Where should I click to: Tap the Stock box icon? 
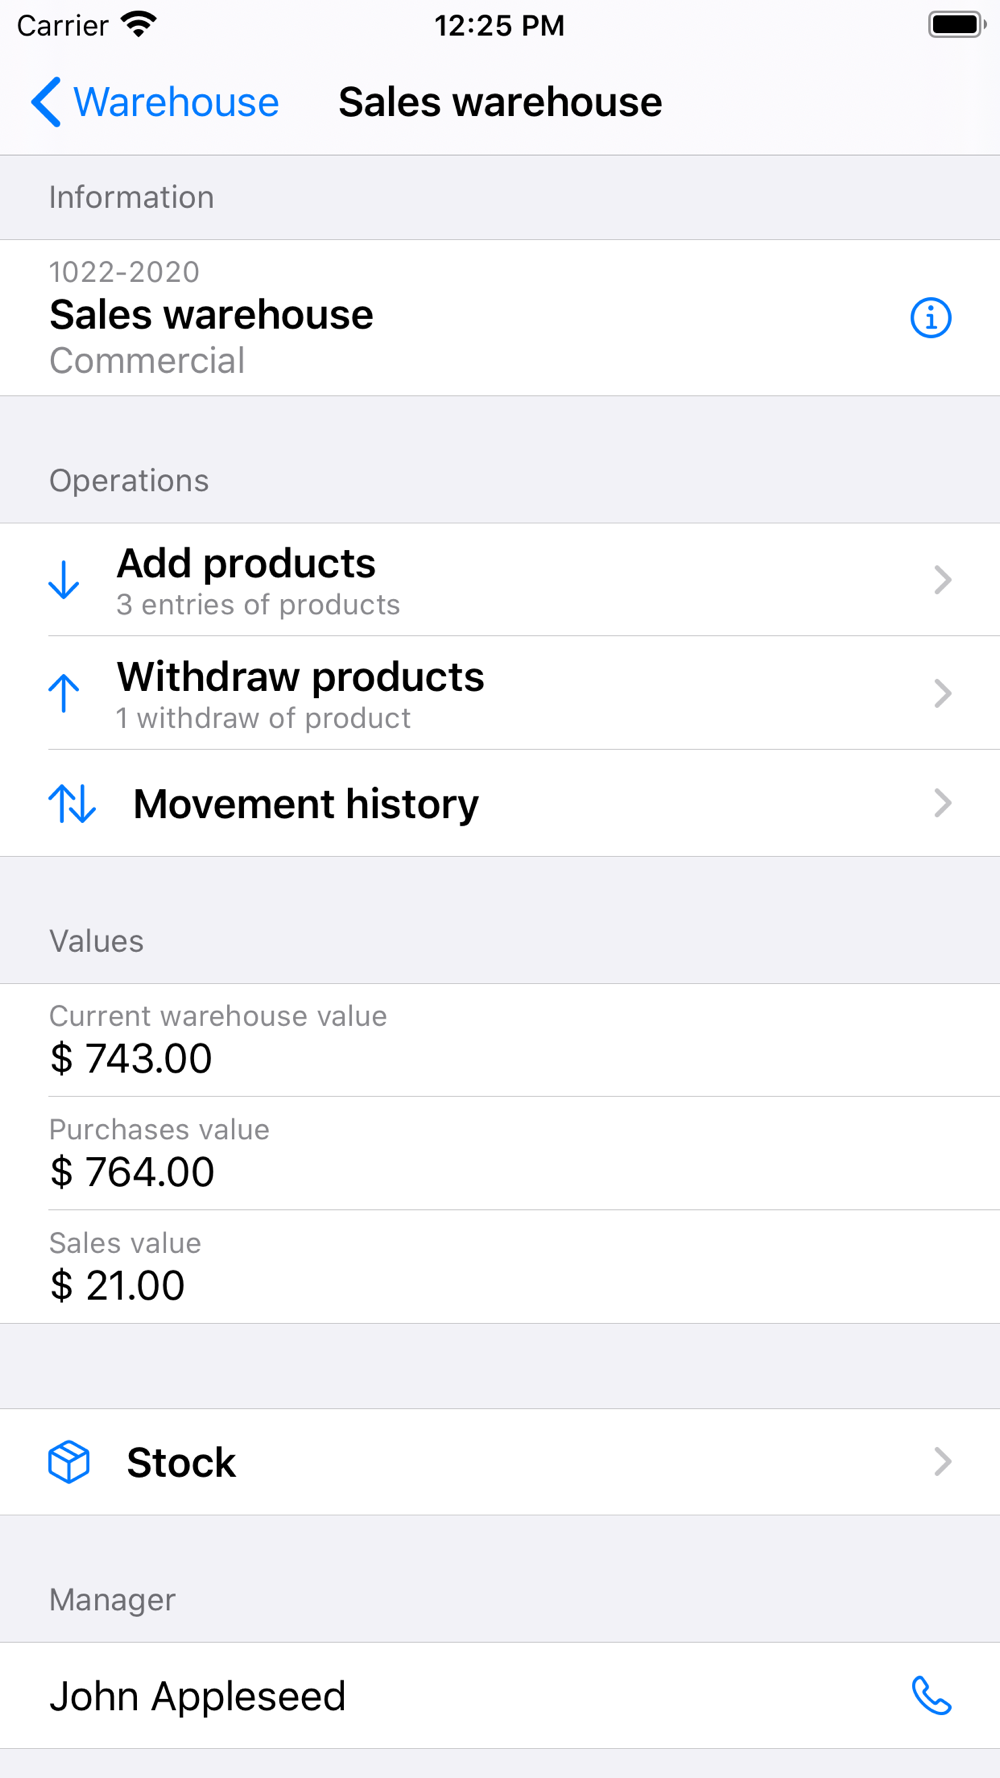[x=69, y=1462]
